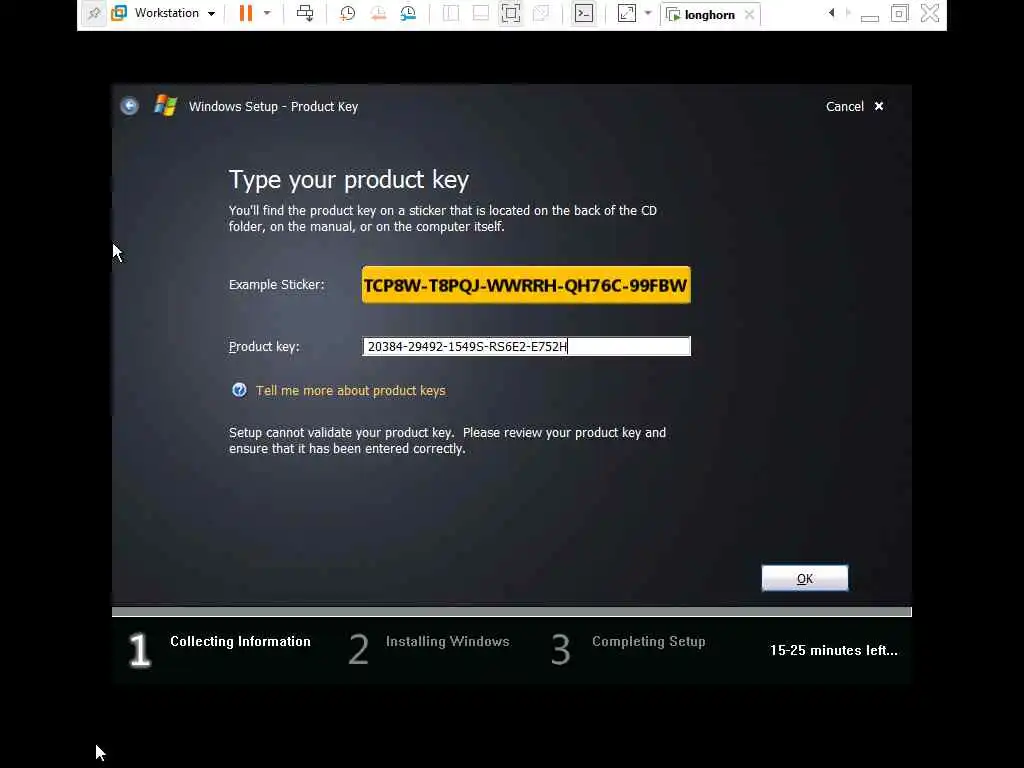The width and height of the screenshot is (1024, 768).
Task: Show or hide the library sidebar
Action: click(x=451, y=13)
